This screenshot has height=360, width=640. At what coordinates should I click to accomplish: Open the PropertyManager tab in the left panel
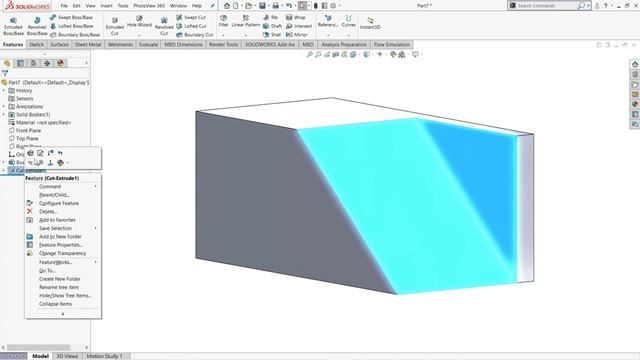(20, 63)
